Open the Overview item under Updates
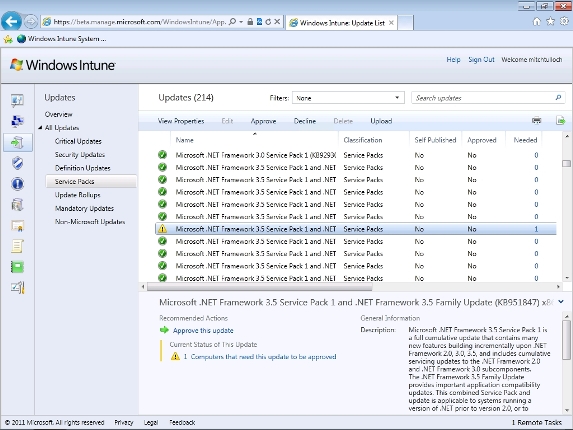The width and height of the screenshot is (573, 430). (58, 114)
